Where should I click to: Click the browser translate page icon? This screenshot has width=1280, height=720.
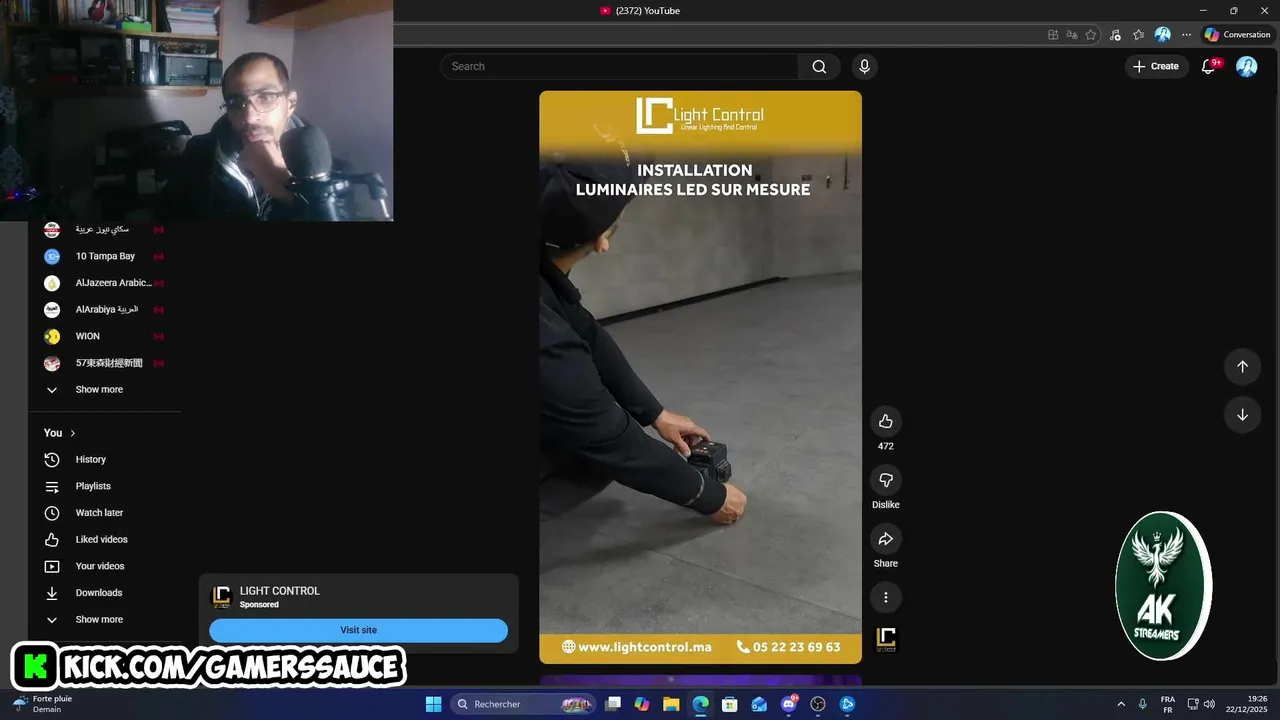pos(1072,35)
